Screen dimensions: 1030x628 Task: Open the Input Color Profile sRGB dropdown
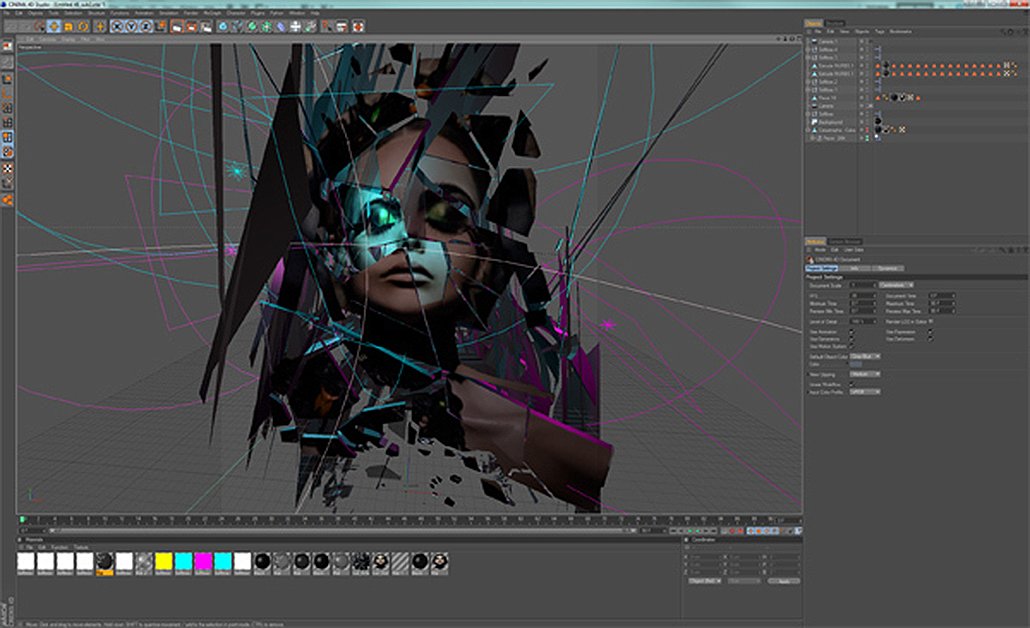point(864,392)
